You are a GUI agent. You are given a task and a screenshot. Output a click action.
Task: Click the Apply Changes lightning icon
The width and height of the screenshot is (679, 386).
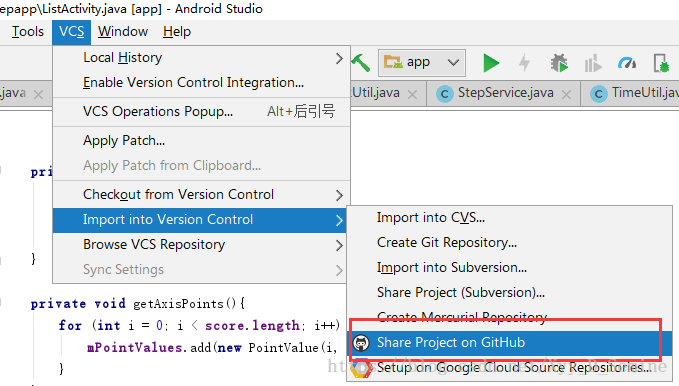(524, 63)
